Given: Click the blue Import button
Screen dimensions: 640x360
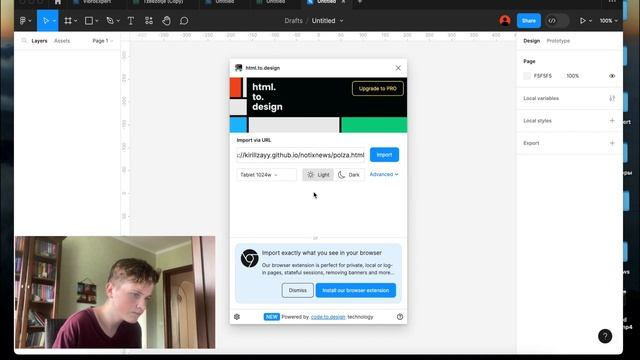Looking at the screenshot, I should click(x=384, y=155).
